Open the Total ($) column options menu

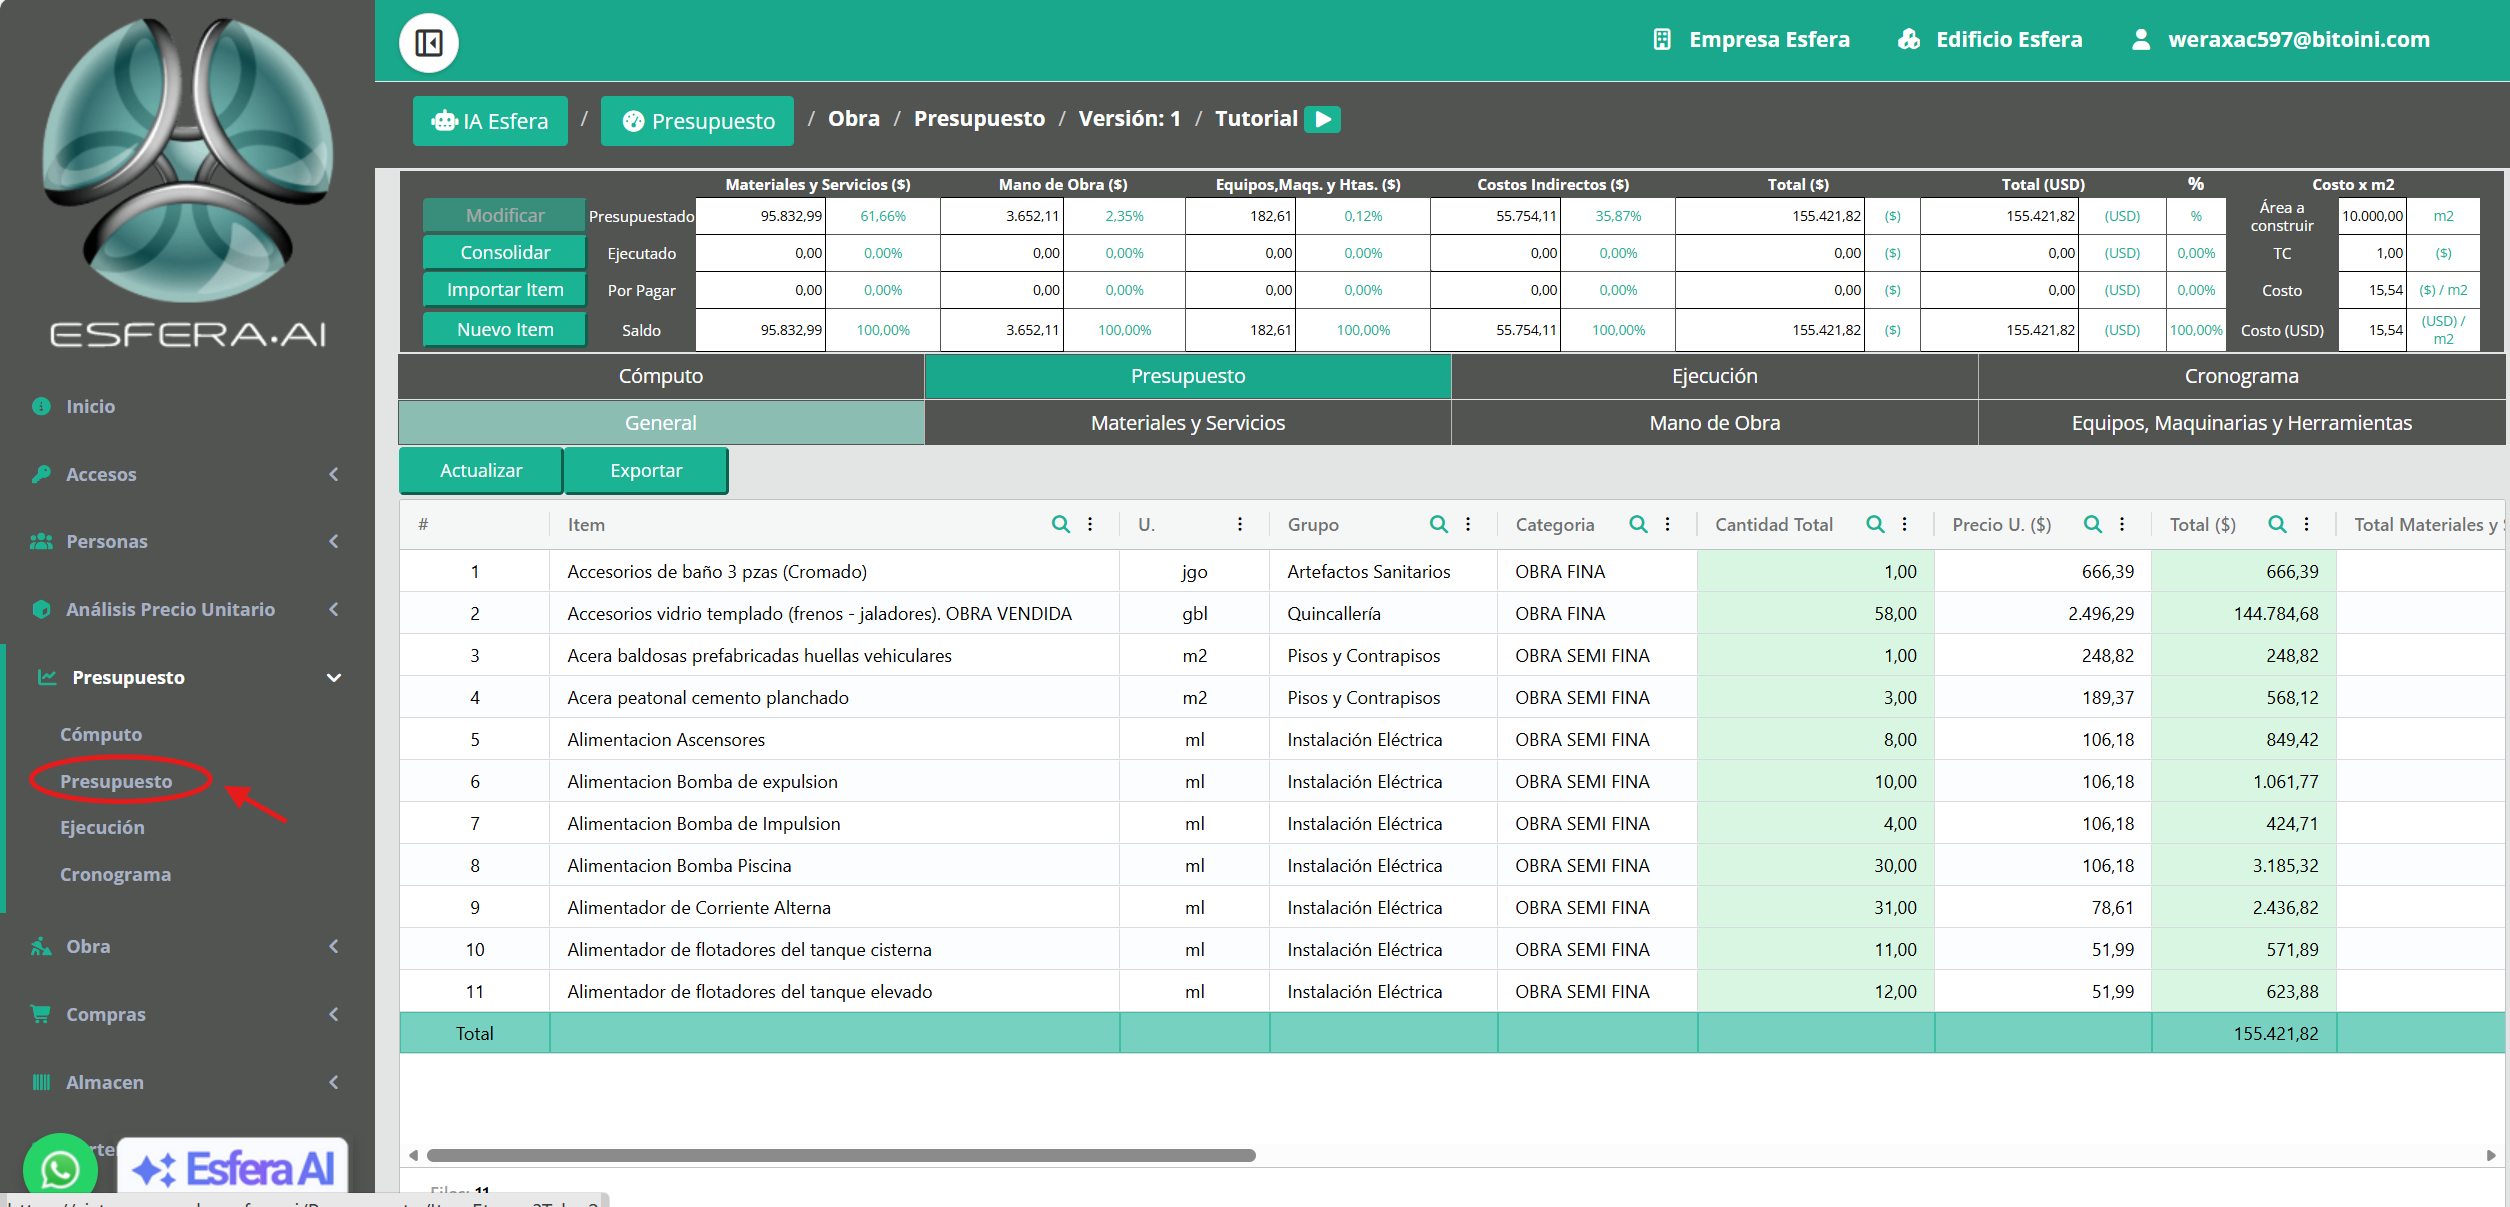click(2307, 524)
